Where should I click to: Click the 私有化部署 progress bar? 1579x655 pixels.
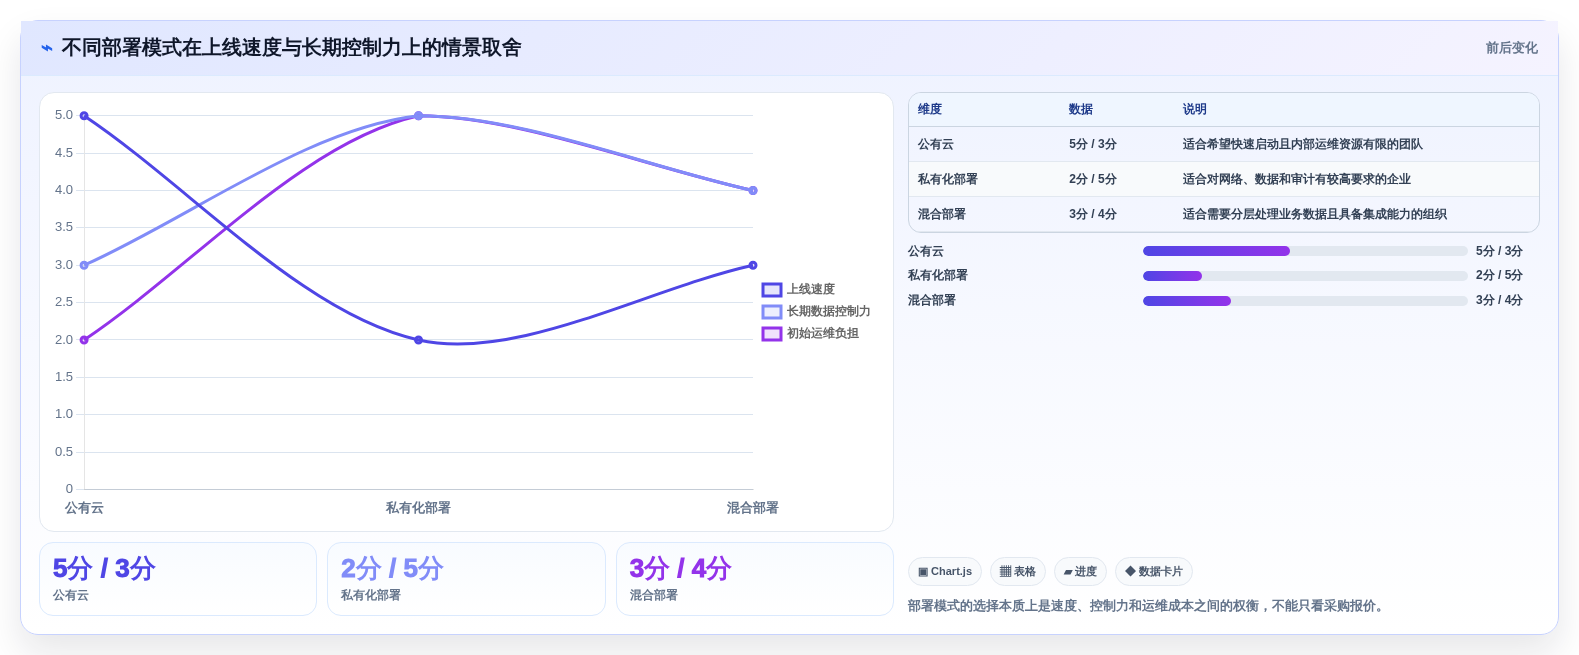click(x=1305, y=276)
